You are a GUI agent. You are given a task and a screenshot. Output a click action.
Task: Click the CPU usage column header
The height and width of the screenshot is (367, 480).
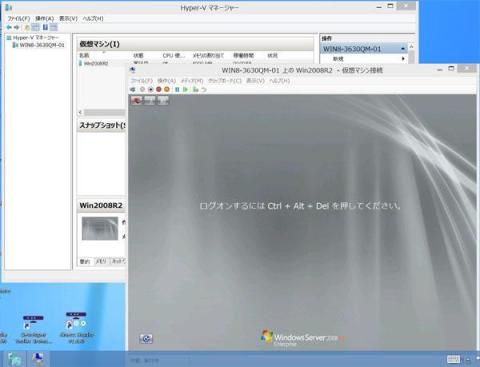(173, 55)
